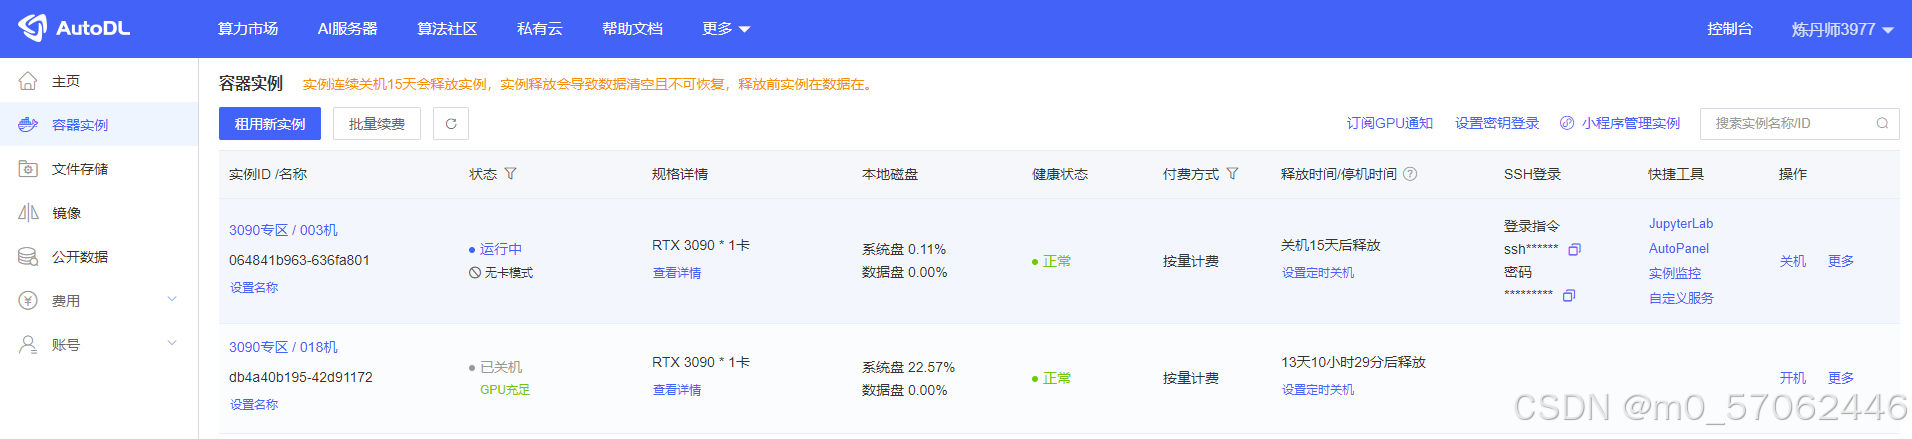Open 文件存储 in the sidebar

80,169
